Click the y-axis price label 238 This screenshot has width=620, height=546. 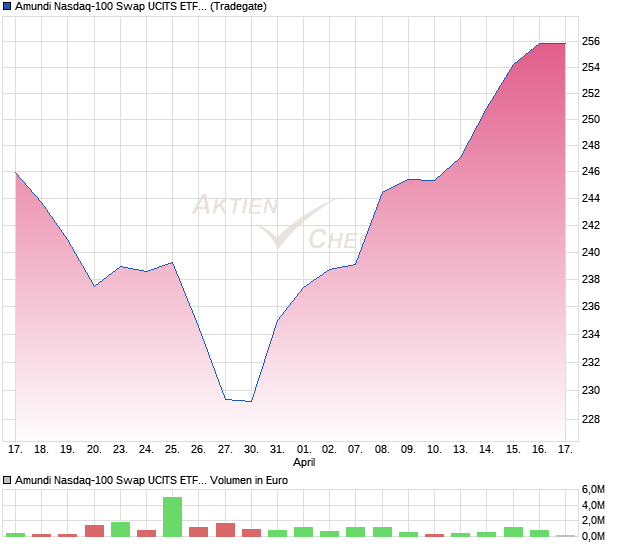pos(591,279)
